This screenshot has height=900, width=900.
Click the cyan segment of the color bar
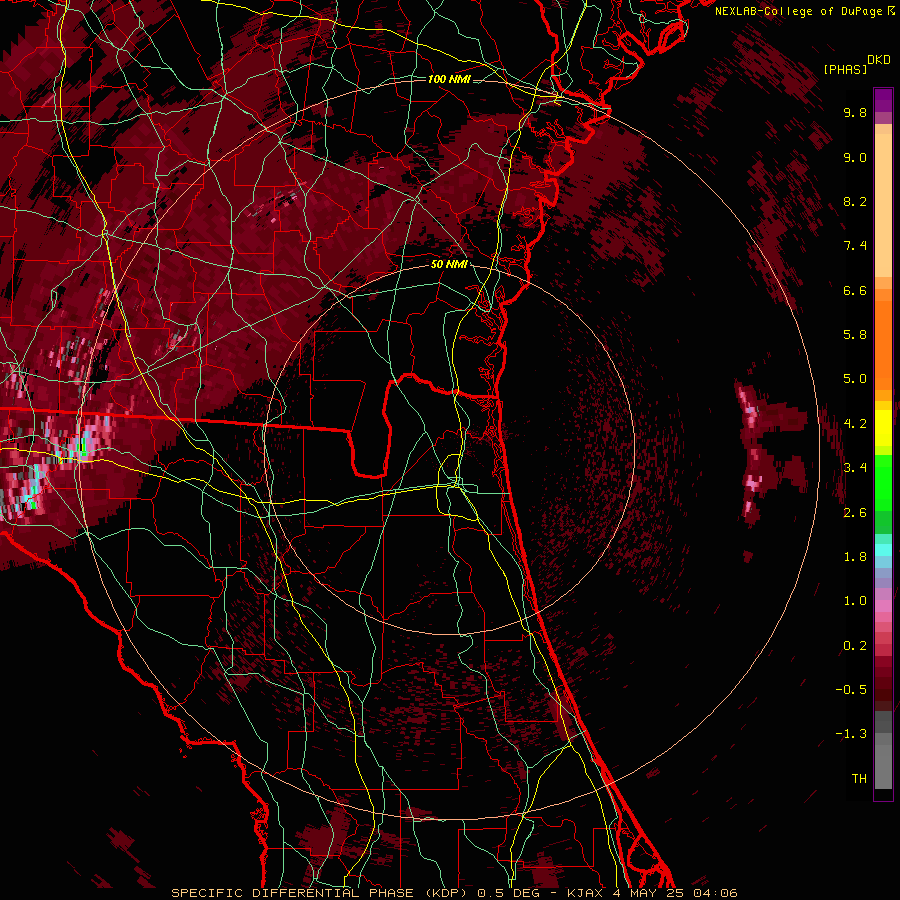(x=883, y=550)
